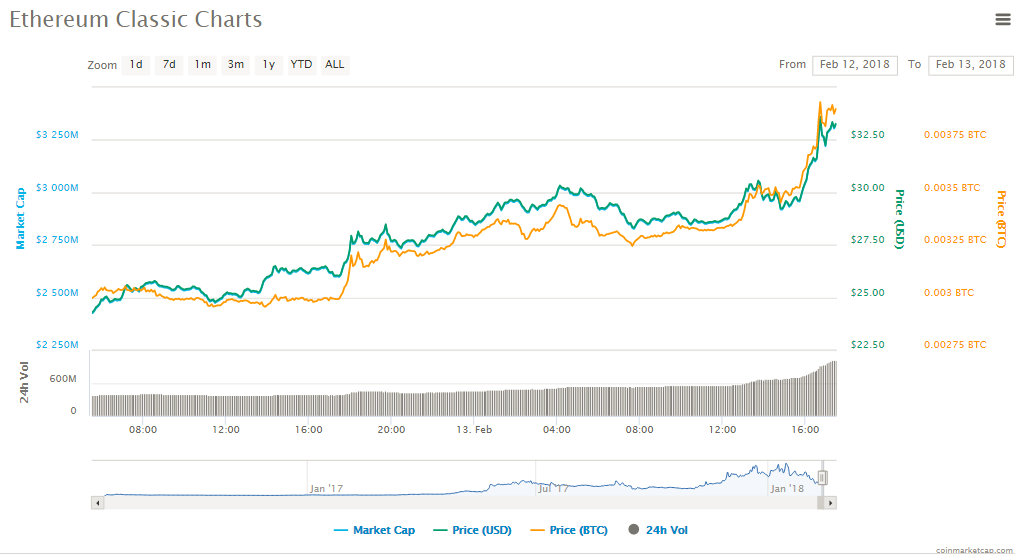Click the 0.00325 BTC axis label

pos(955,239)
